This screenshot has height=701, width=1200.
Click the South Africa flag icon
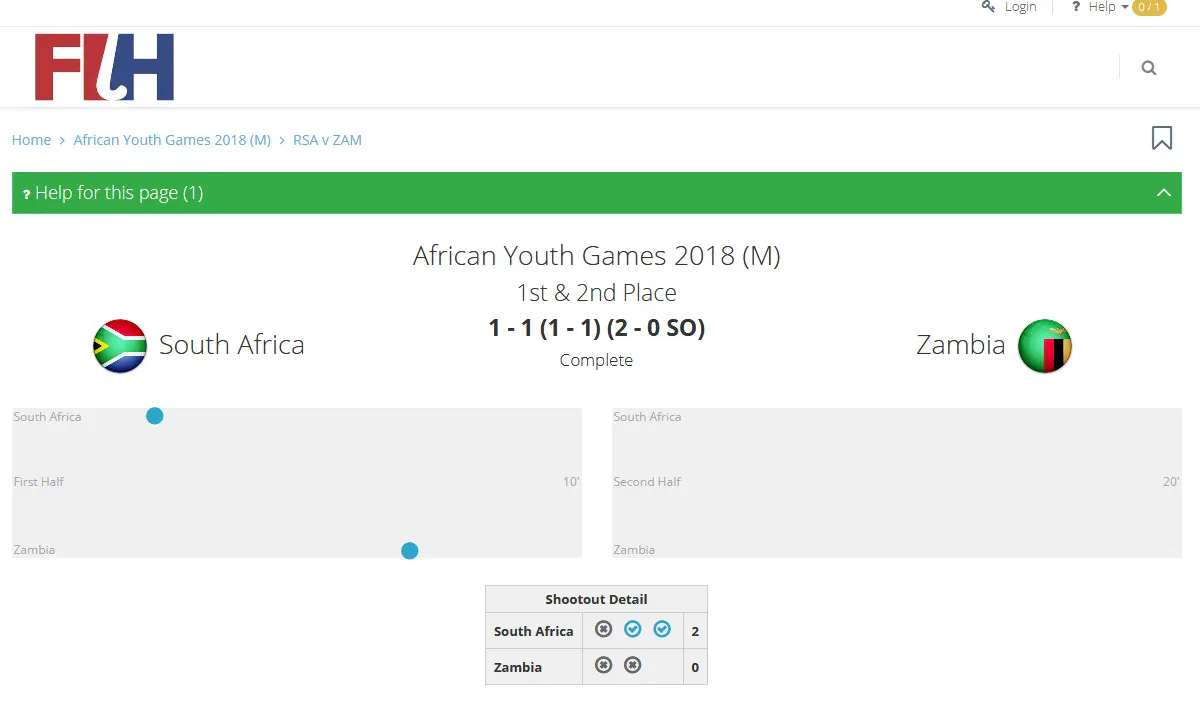(x=120, y=346)
